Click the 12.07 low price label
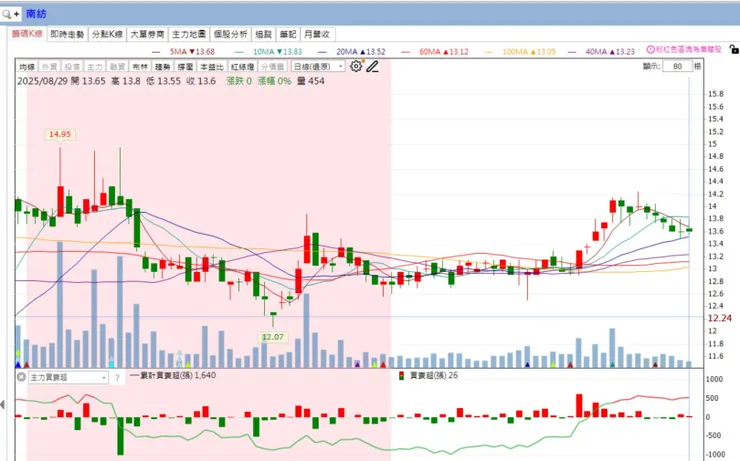The height and width of the screenshot is (461, 740). 273,337
